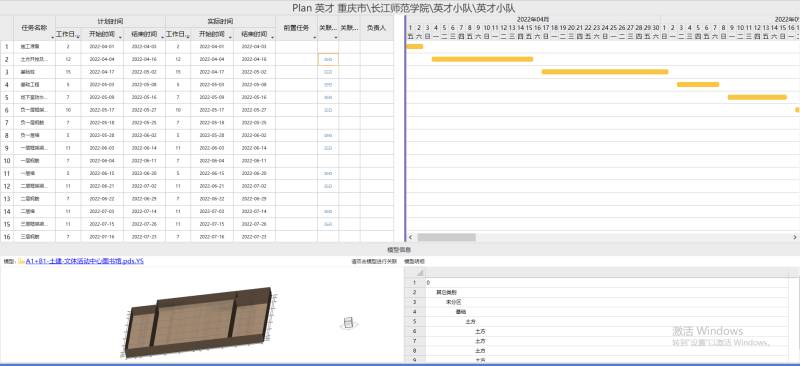Click the model link icon in row 6
800x366 pixels.
(x=328, y=110)
